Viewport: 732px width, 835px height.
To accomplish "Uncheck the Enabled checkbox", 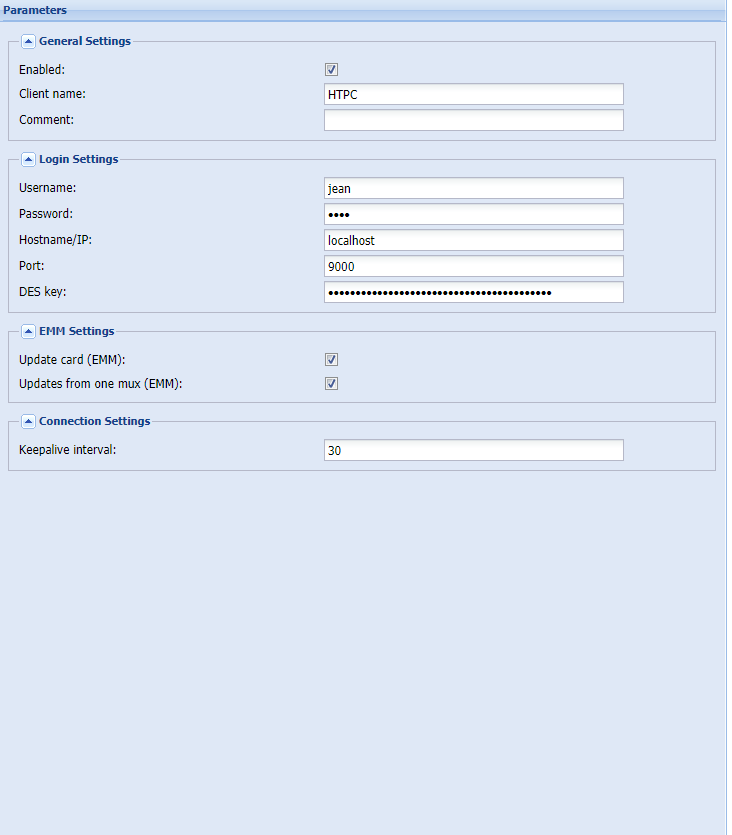I will click(331, 70).
